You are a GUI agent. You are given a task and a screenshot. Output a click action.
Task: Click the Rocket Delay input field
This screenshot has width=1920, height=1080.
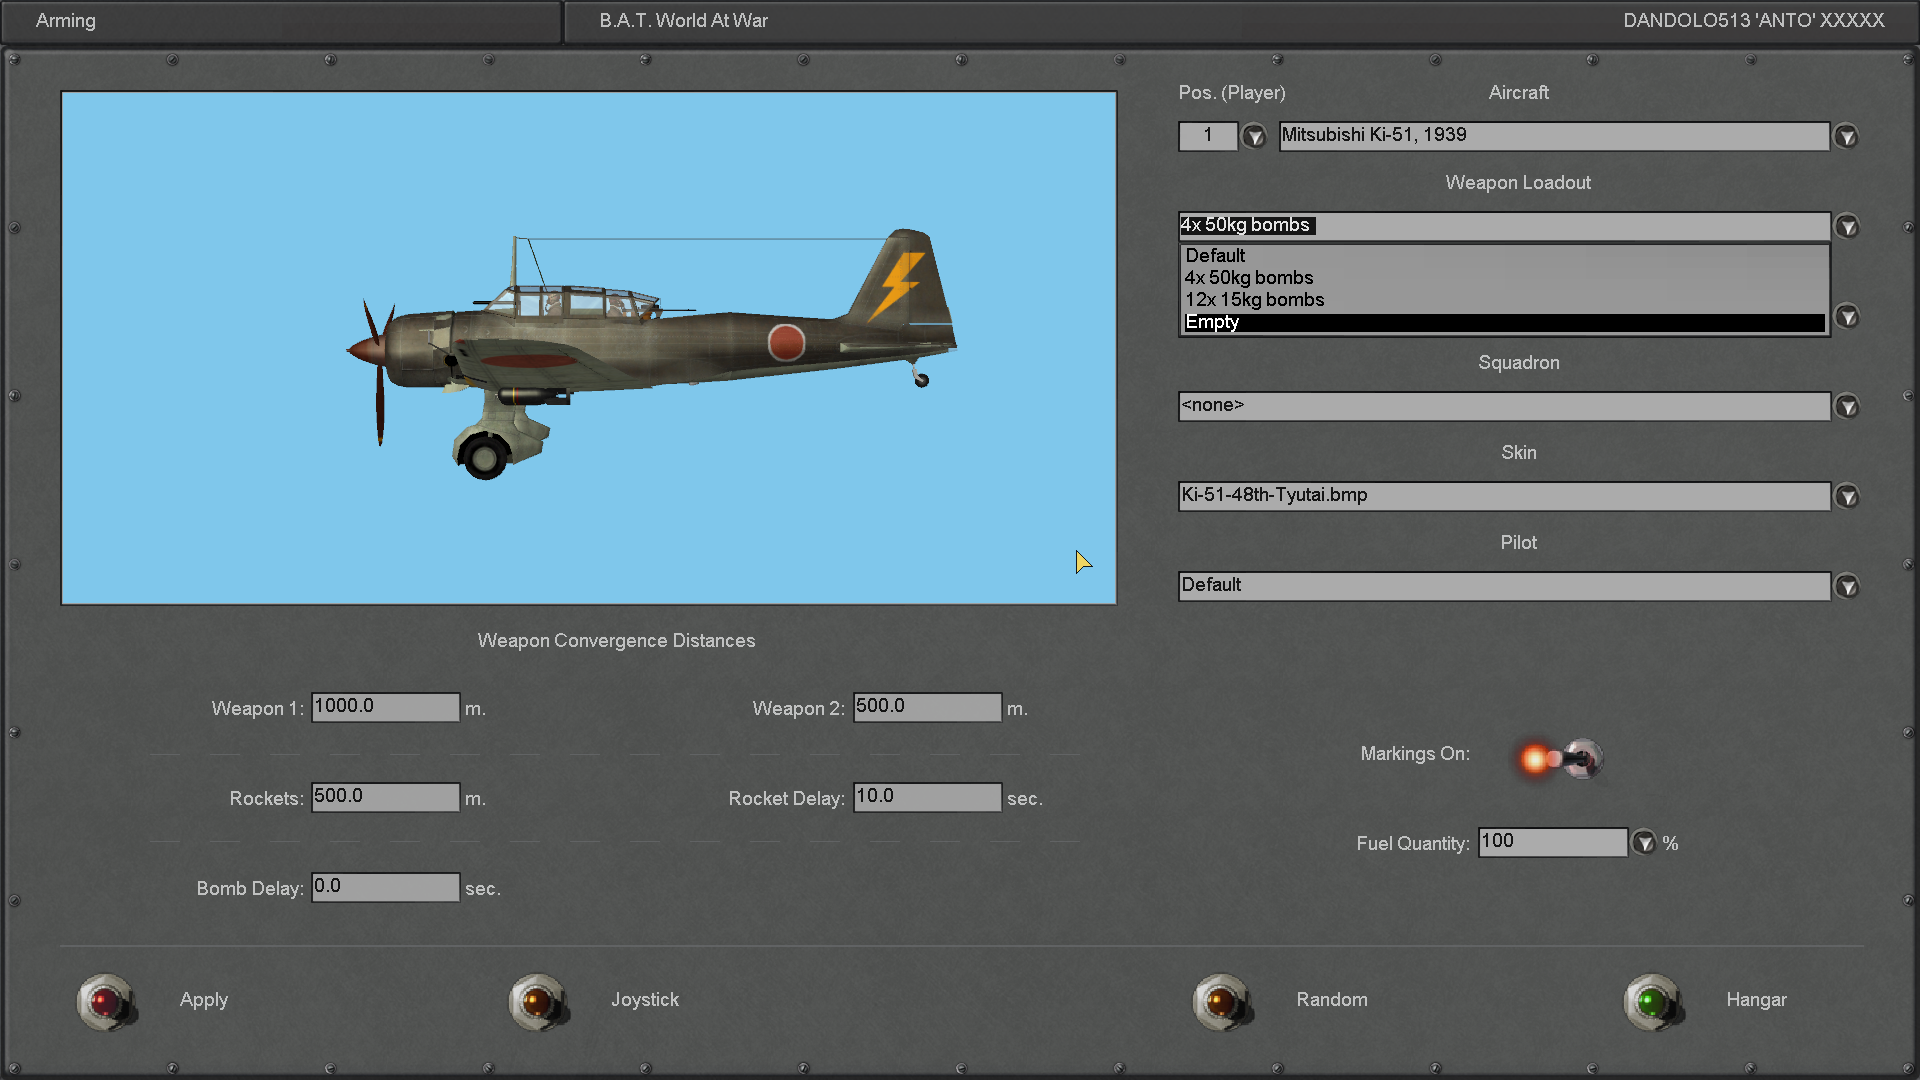coord(926,797)
